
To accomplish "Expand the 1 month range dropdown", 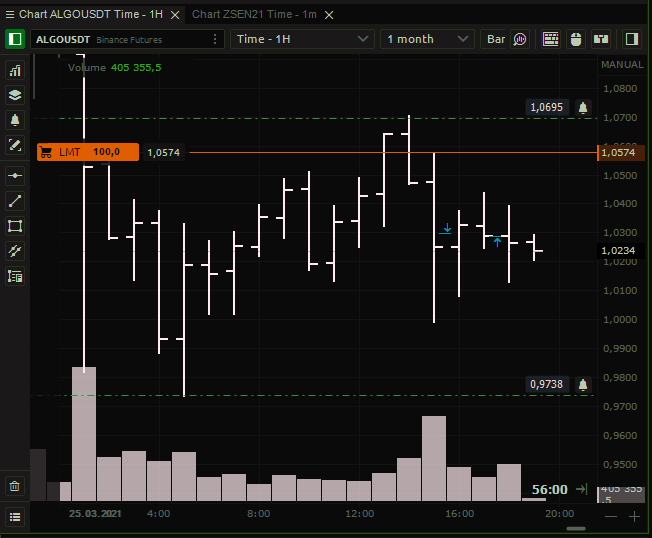I will pyautogui.click(x=428, y=39).
